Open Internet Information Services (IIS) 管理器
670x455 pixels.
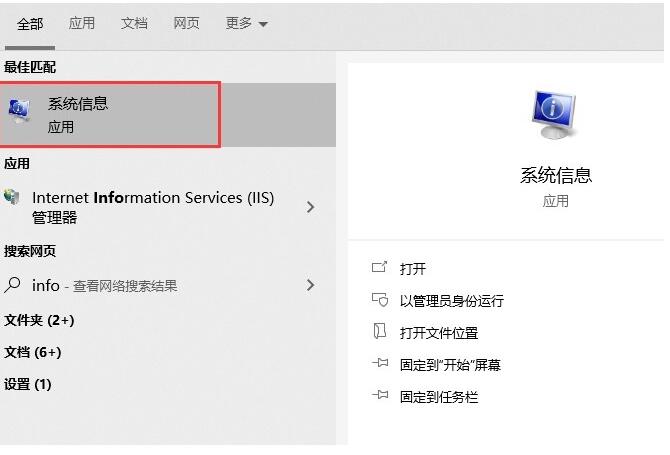tap(153, 207)
